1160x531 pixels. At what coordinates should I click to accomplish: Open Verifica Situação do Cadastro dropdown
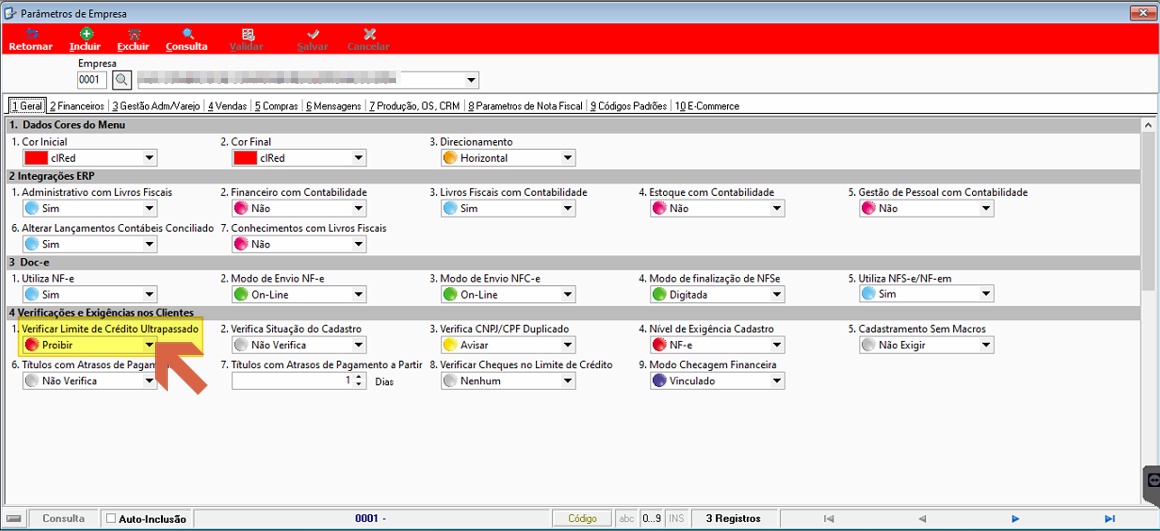[x=358, y=345]
